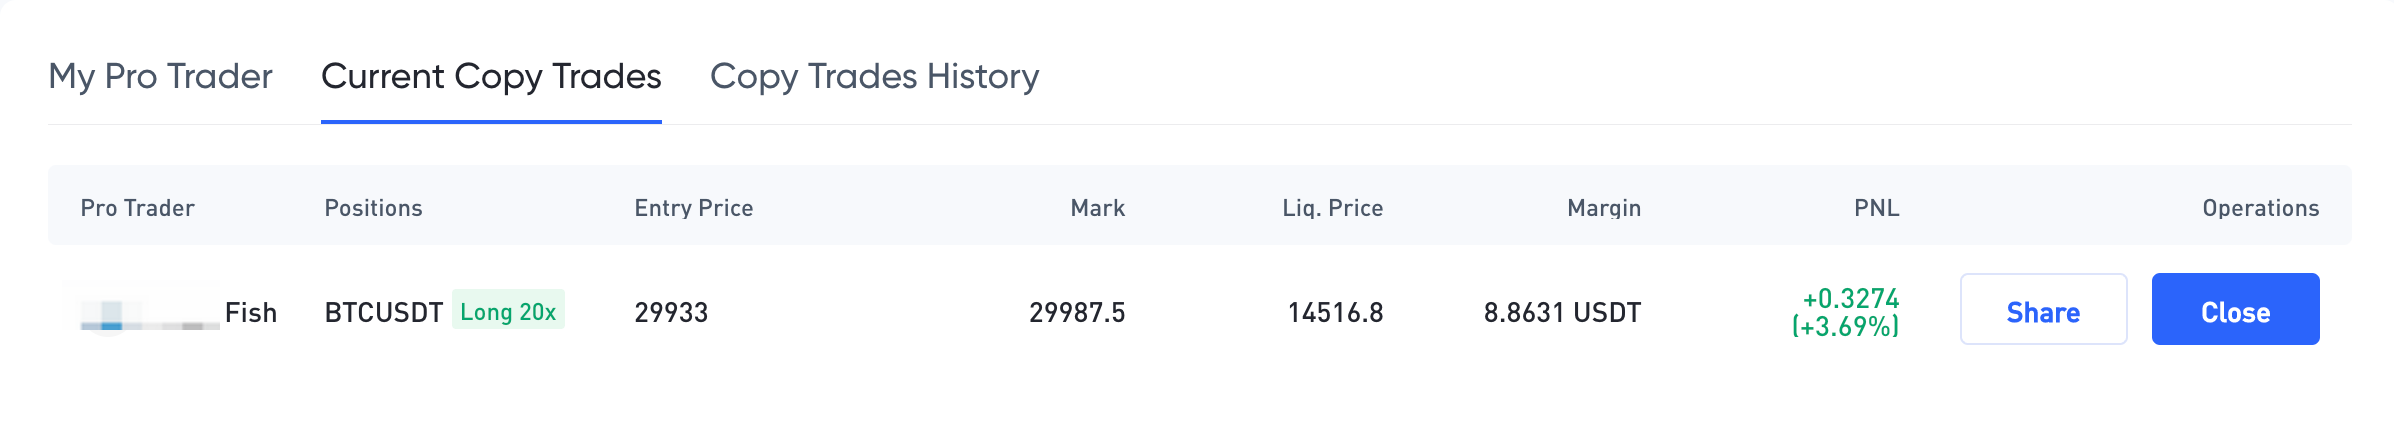The image size is (2394, 422).
Task: Click the 8.8631 USDT margin value
Action: click(1561, 313)
